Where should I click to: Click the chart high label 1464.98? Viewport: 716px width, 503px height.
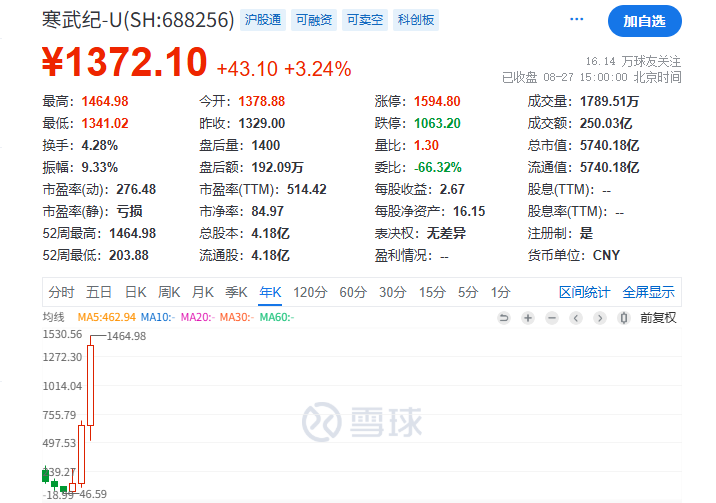pos(126,336)
